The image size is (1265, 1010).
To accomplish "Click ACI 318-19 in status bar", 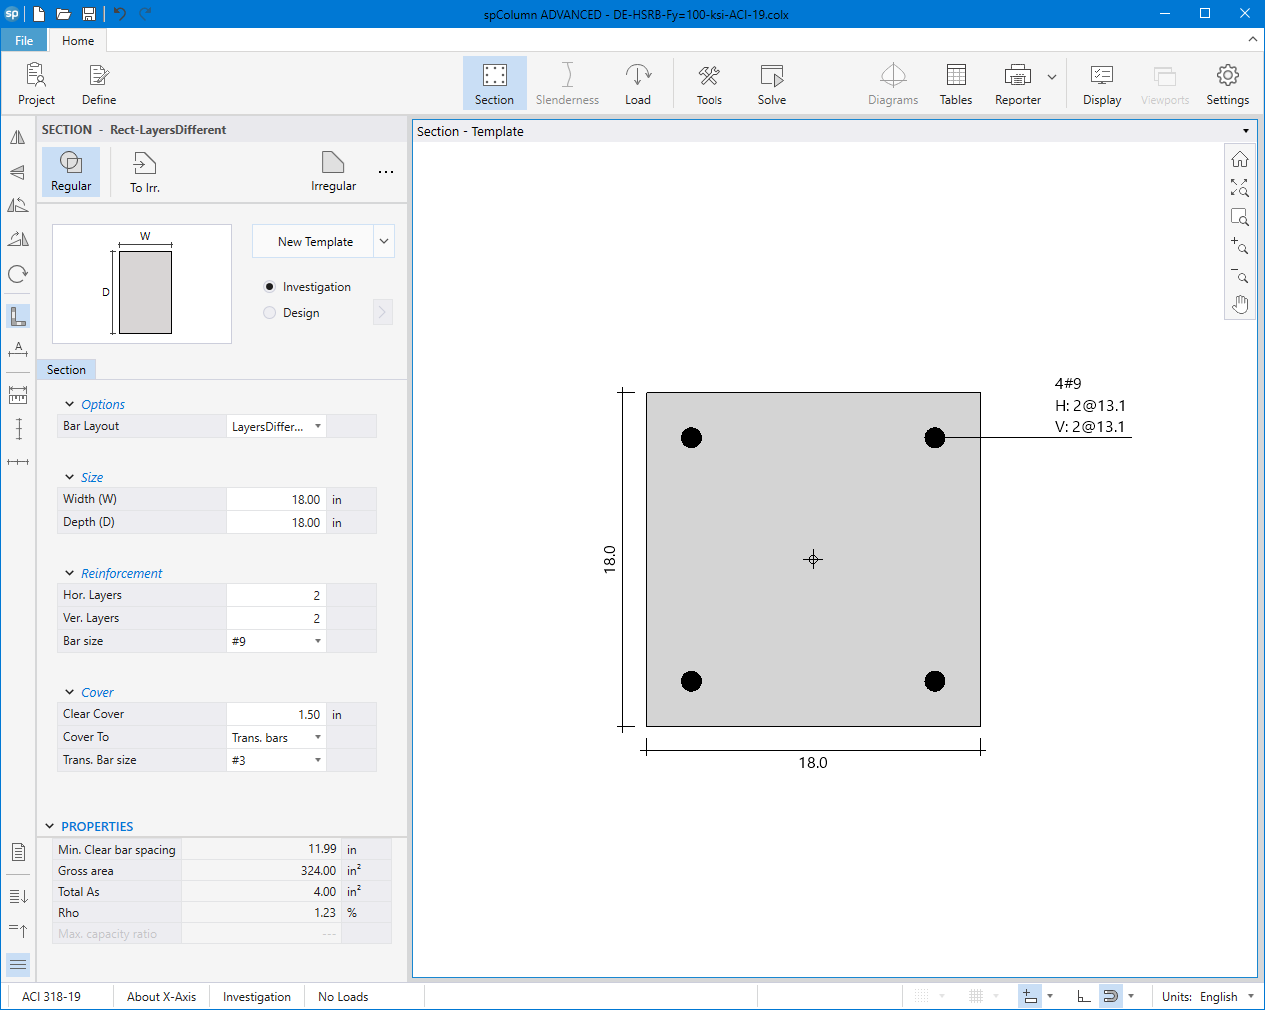I will [51, 996].
